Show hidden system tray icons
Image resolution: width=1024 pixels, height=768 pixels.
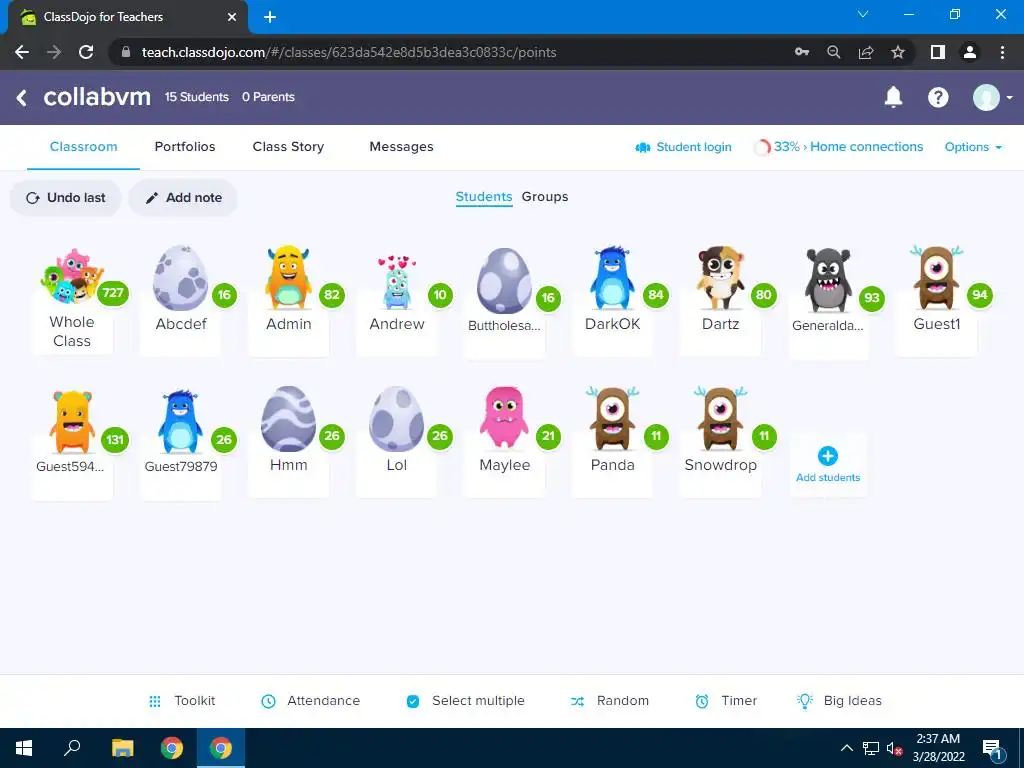(x=846, y=748)
